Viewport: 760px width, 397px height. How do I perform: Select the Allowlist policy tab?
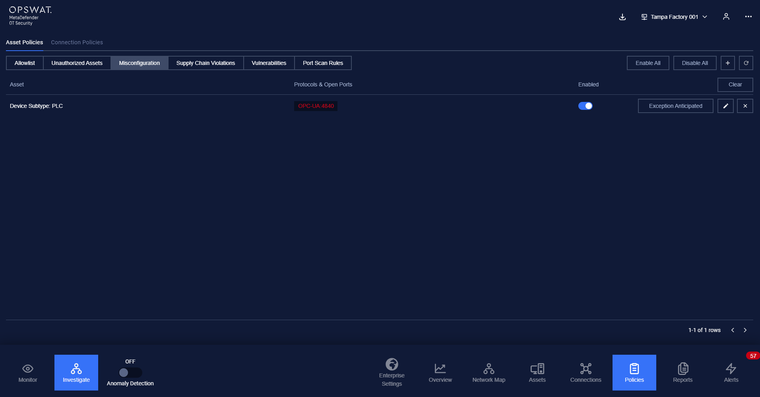25,63
